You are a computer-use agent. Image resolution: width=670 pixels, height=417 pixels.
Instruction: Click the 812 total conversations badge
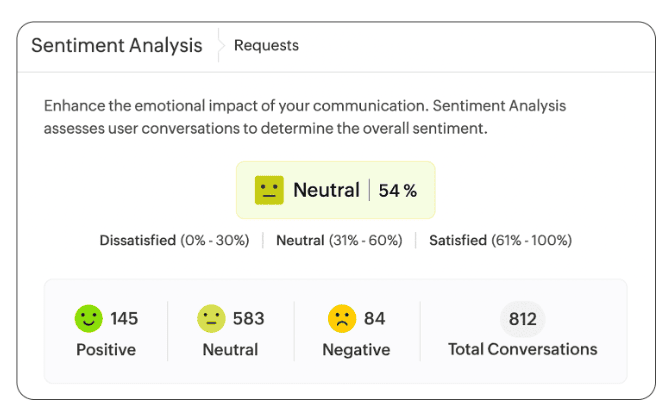(522, 319)
